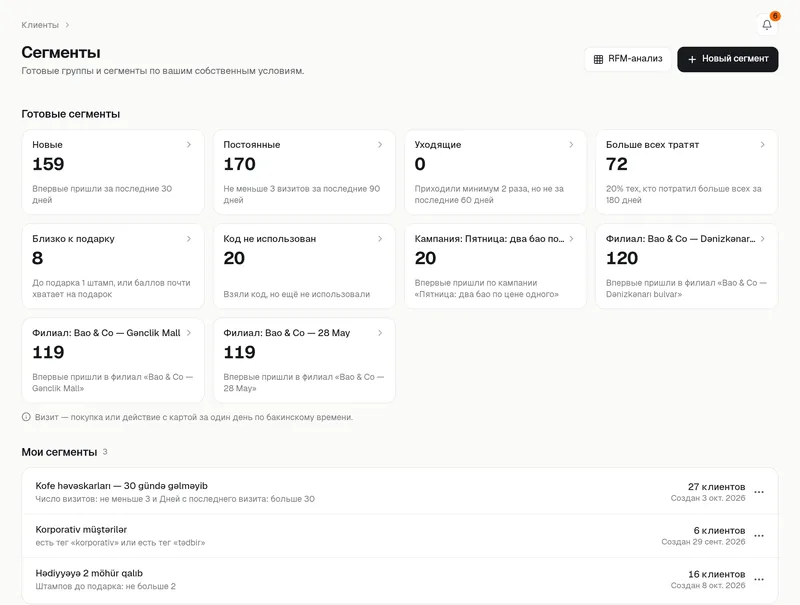Open the Hədiyyəyə 2 möhür qalıb row
The image size is (800, 605).
400,579
